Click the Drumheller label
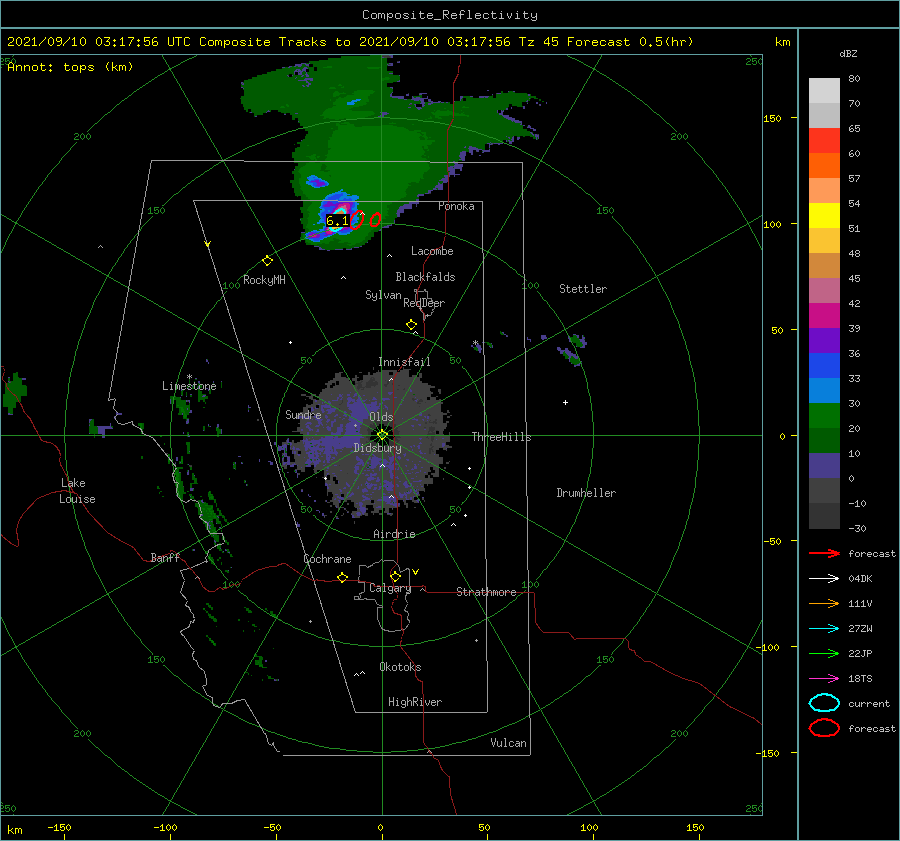This screenshot has width=900, height=841. [x=586, y=493]
